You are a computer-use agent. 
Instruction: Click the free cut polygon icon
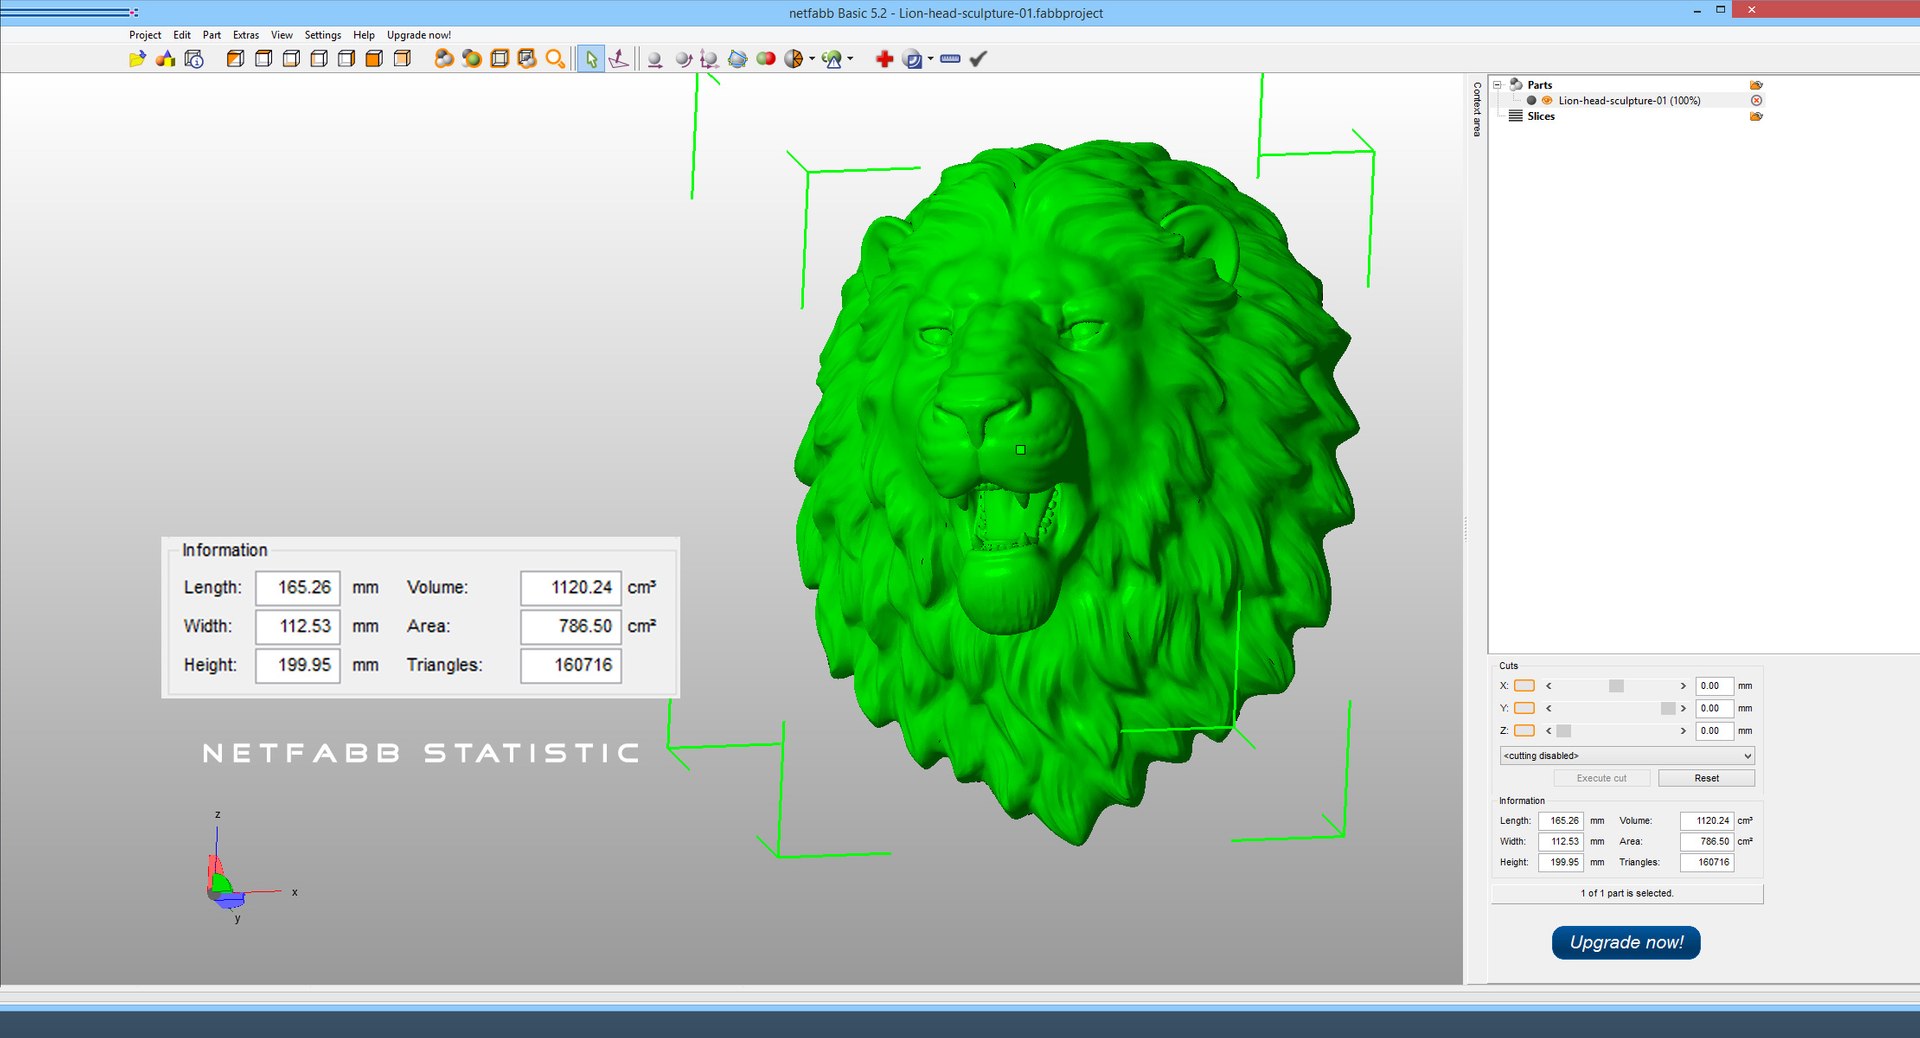[737, 59]
